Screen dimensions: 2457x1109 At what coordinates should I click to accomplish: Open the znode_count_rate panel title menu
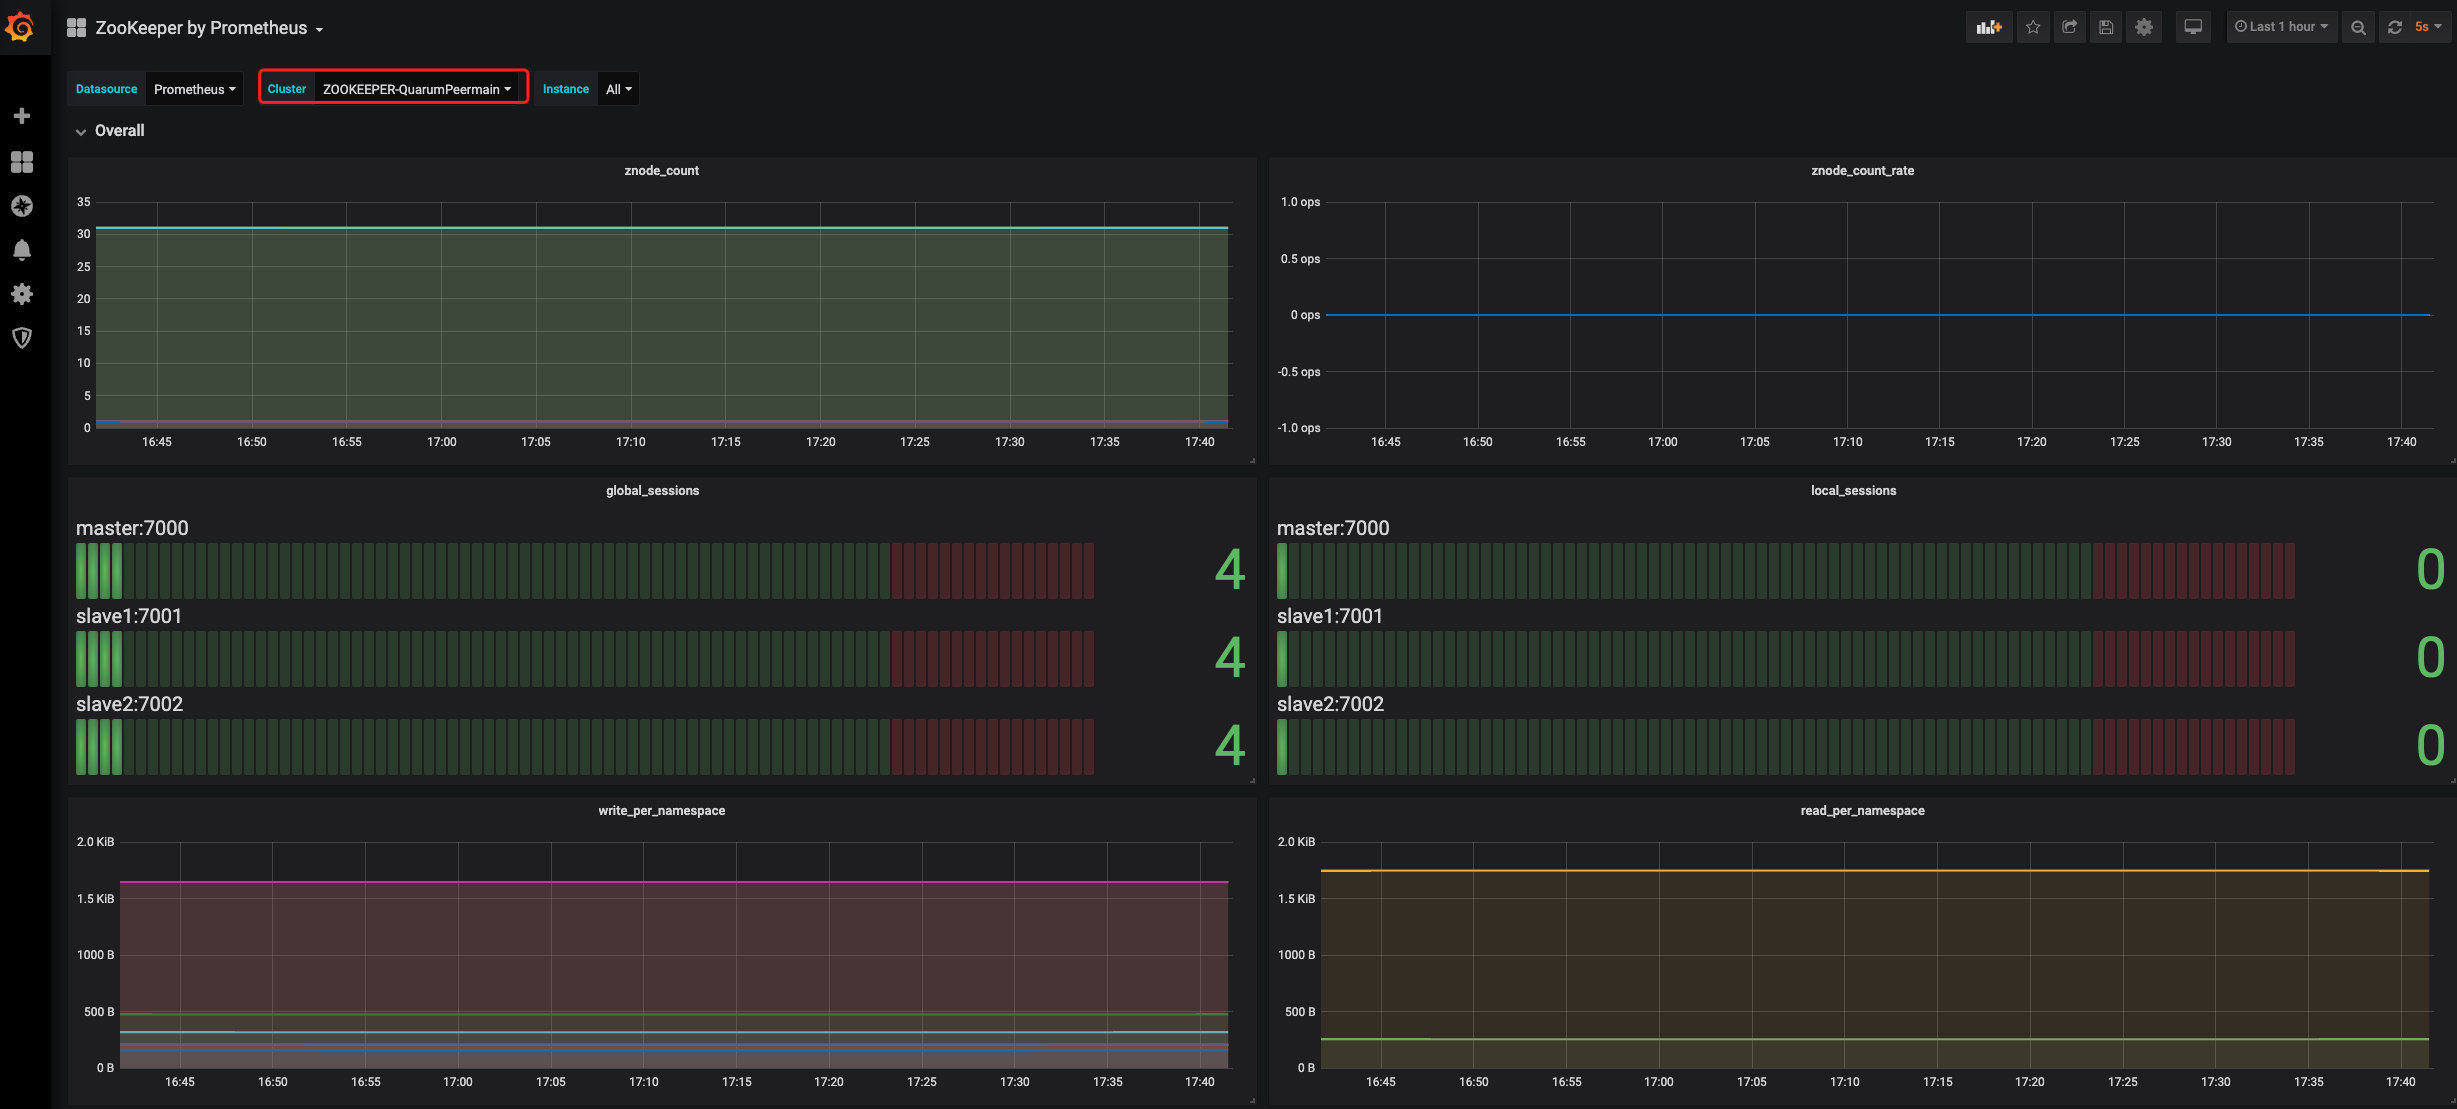point(1862,171)
